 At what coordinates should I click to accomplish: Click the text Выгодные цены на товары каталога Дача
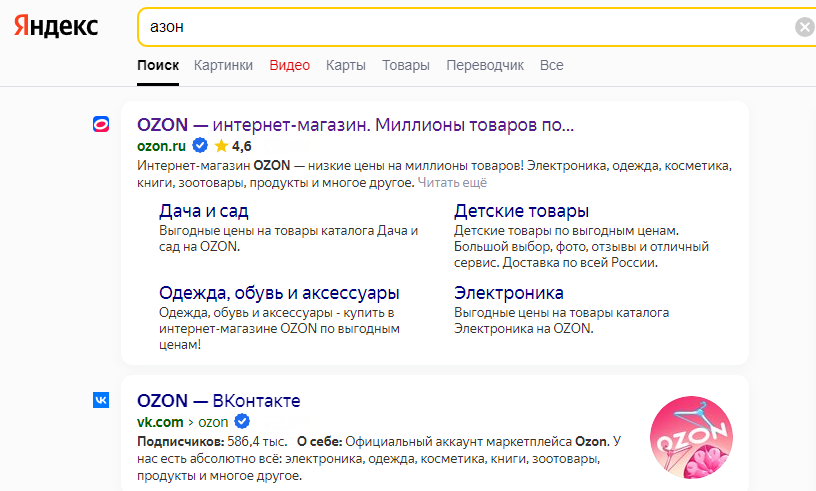tap(284, 231)
